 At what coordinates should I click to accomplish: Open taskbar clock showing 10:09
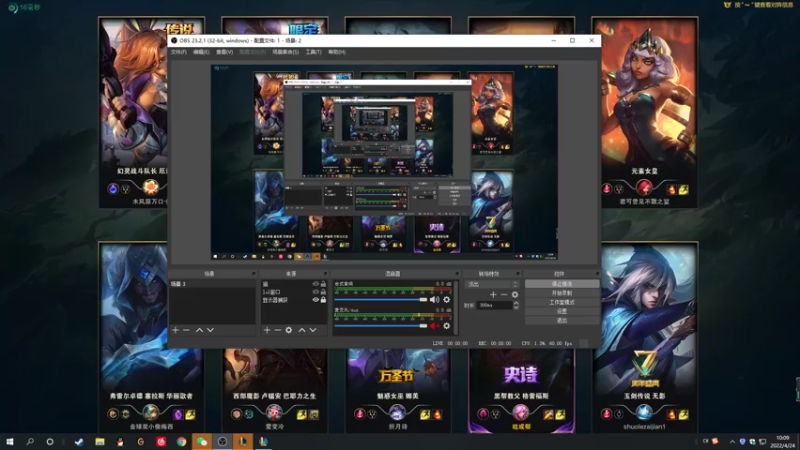783,442
